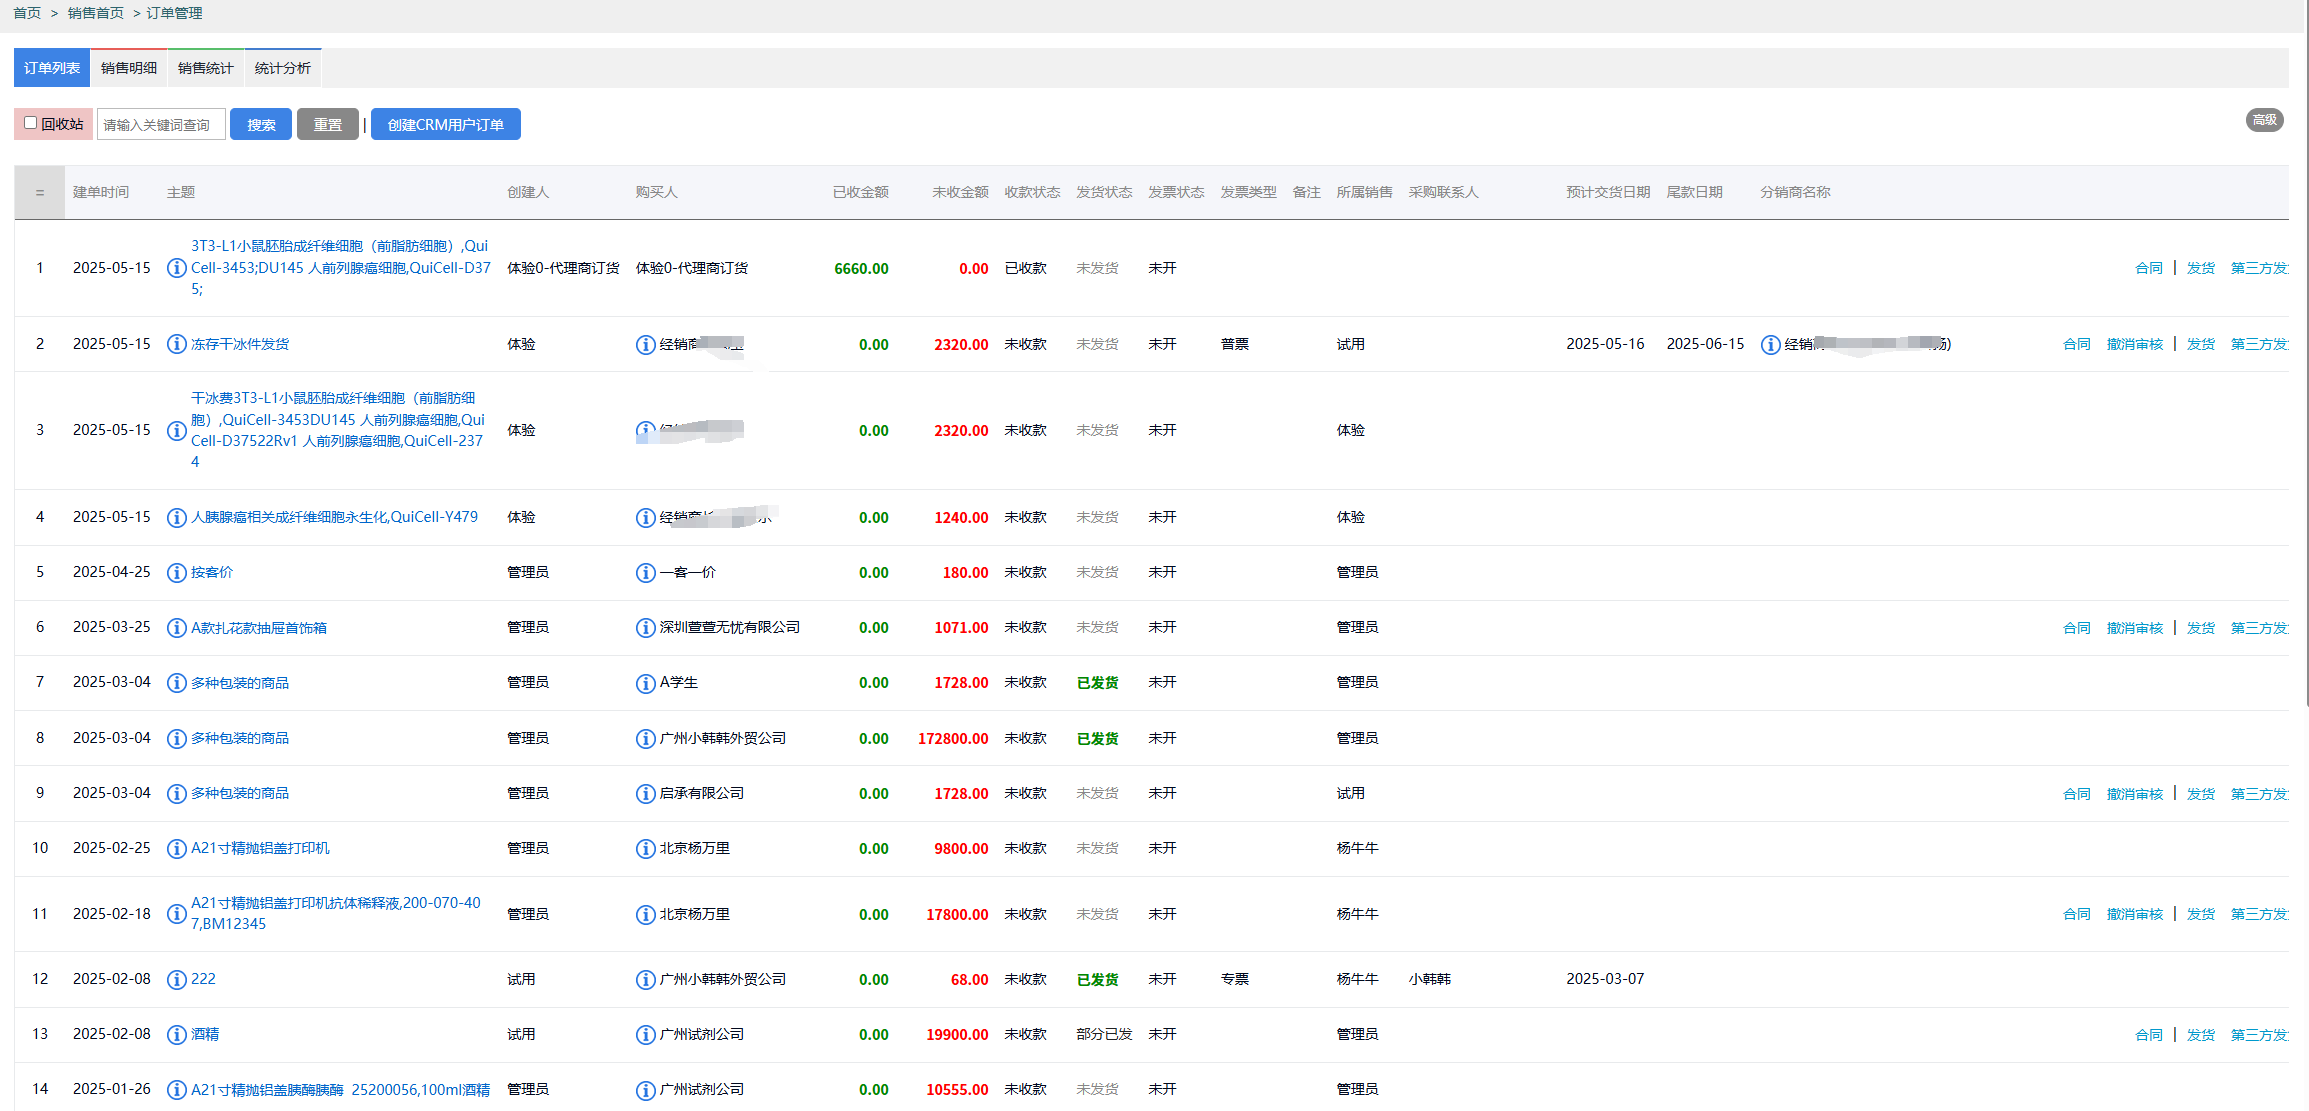Click 创建CRM用户订单 button
The width and height of the screenshot is (2309, 1111).
pos(446,124)
